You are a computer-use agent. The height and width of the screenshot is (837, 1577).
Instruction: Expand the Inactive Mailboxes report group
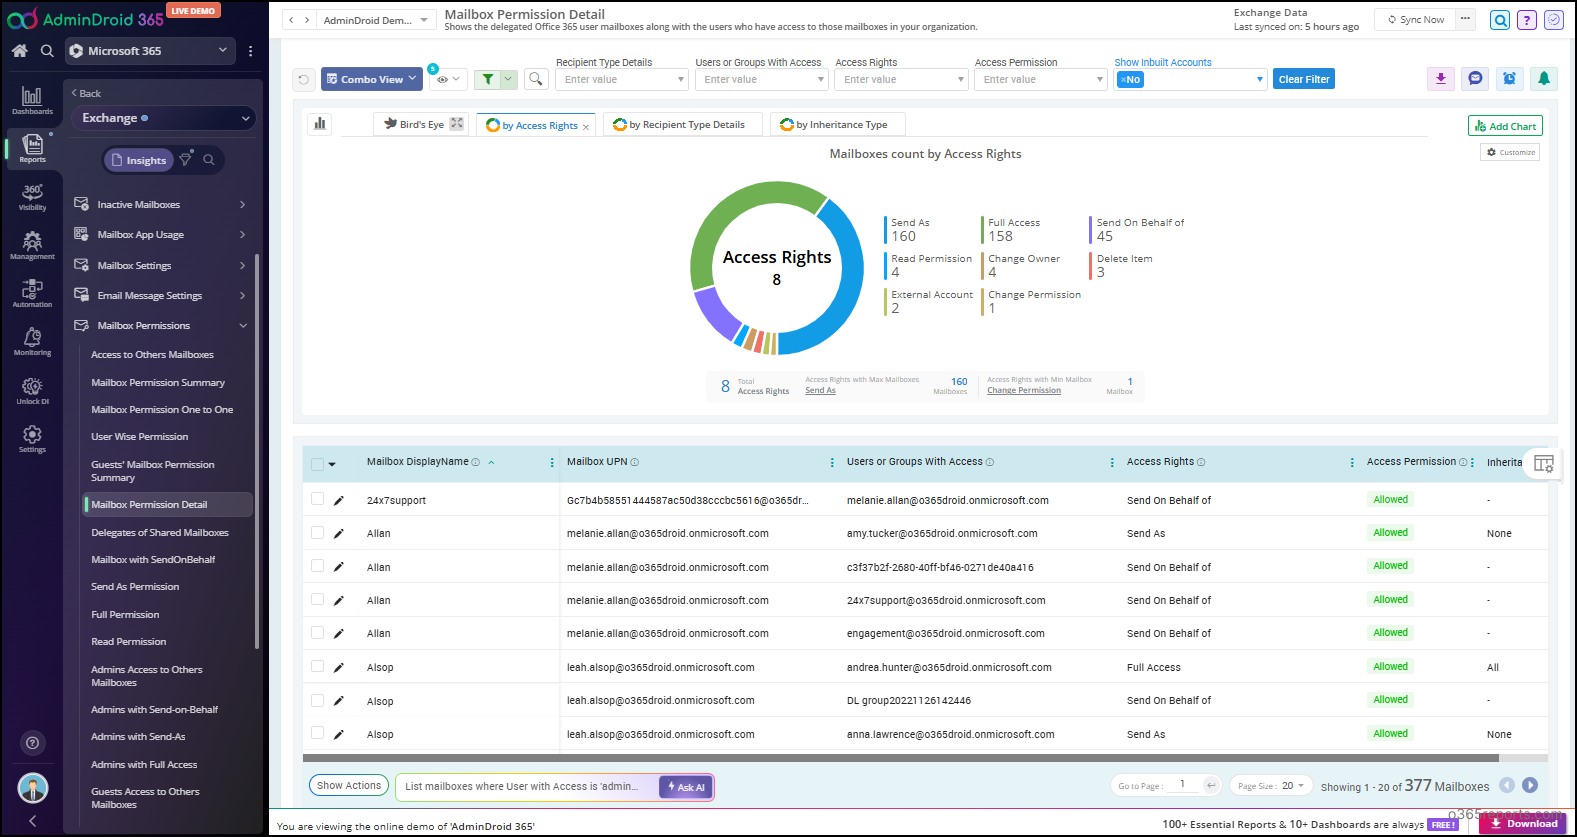click(x=160, y=205)
